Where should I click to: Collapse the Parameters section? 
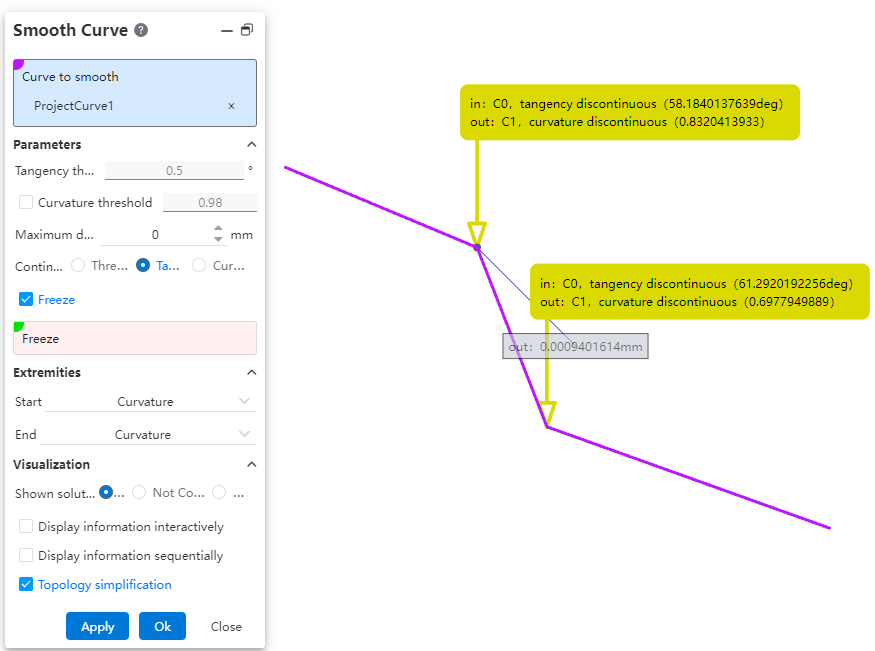pyautogui.click(x=251, y=145)
